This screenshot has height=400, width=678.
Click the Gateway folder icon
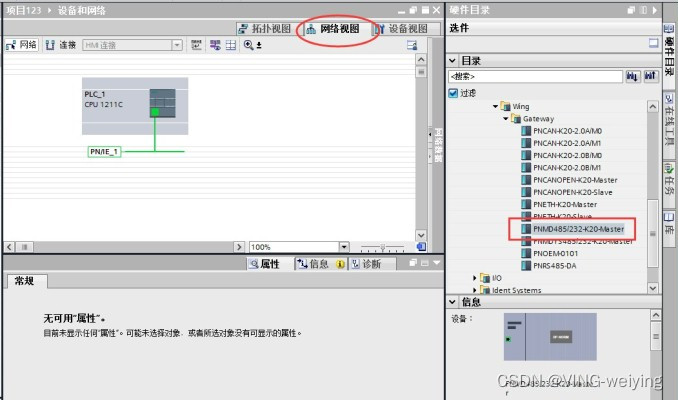515,118
